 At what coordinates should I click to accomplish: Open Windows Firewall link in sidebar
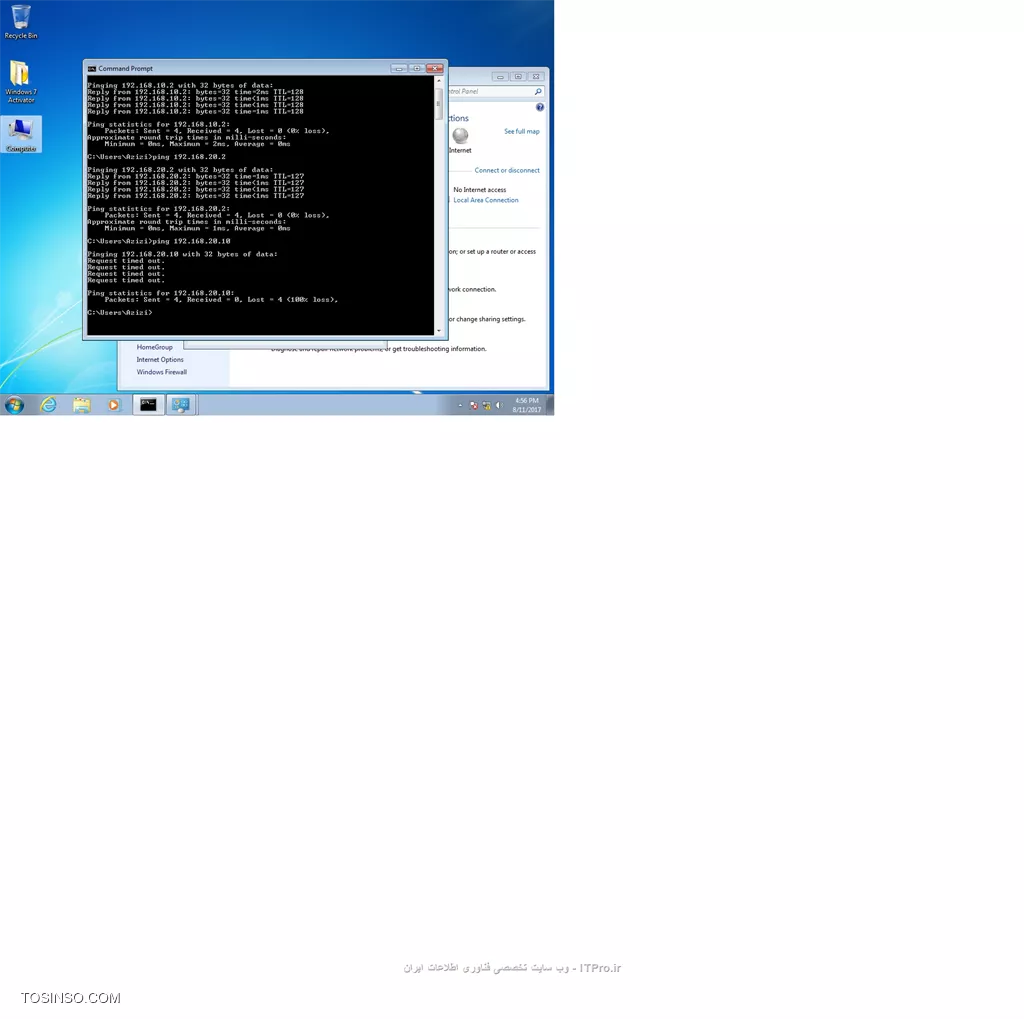162,372
